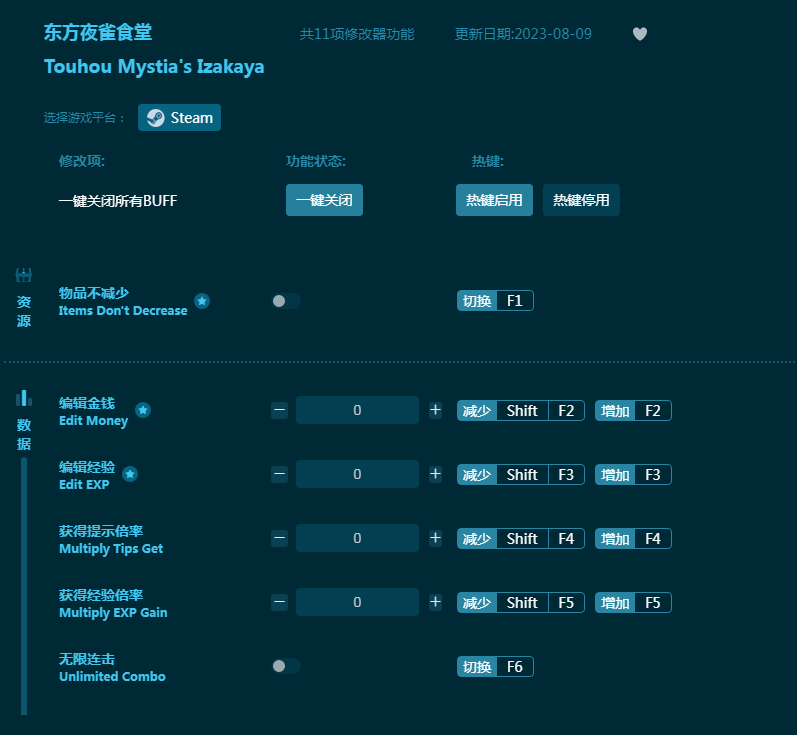Decrease Multiply EXP Gain with minus
The width and height of the screenshot is (797, 735).
(x=279, y=602)
